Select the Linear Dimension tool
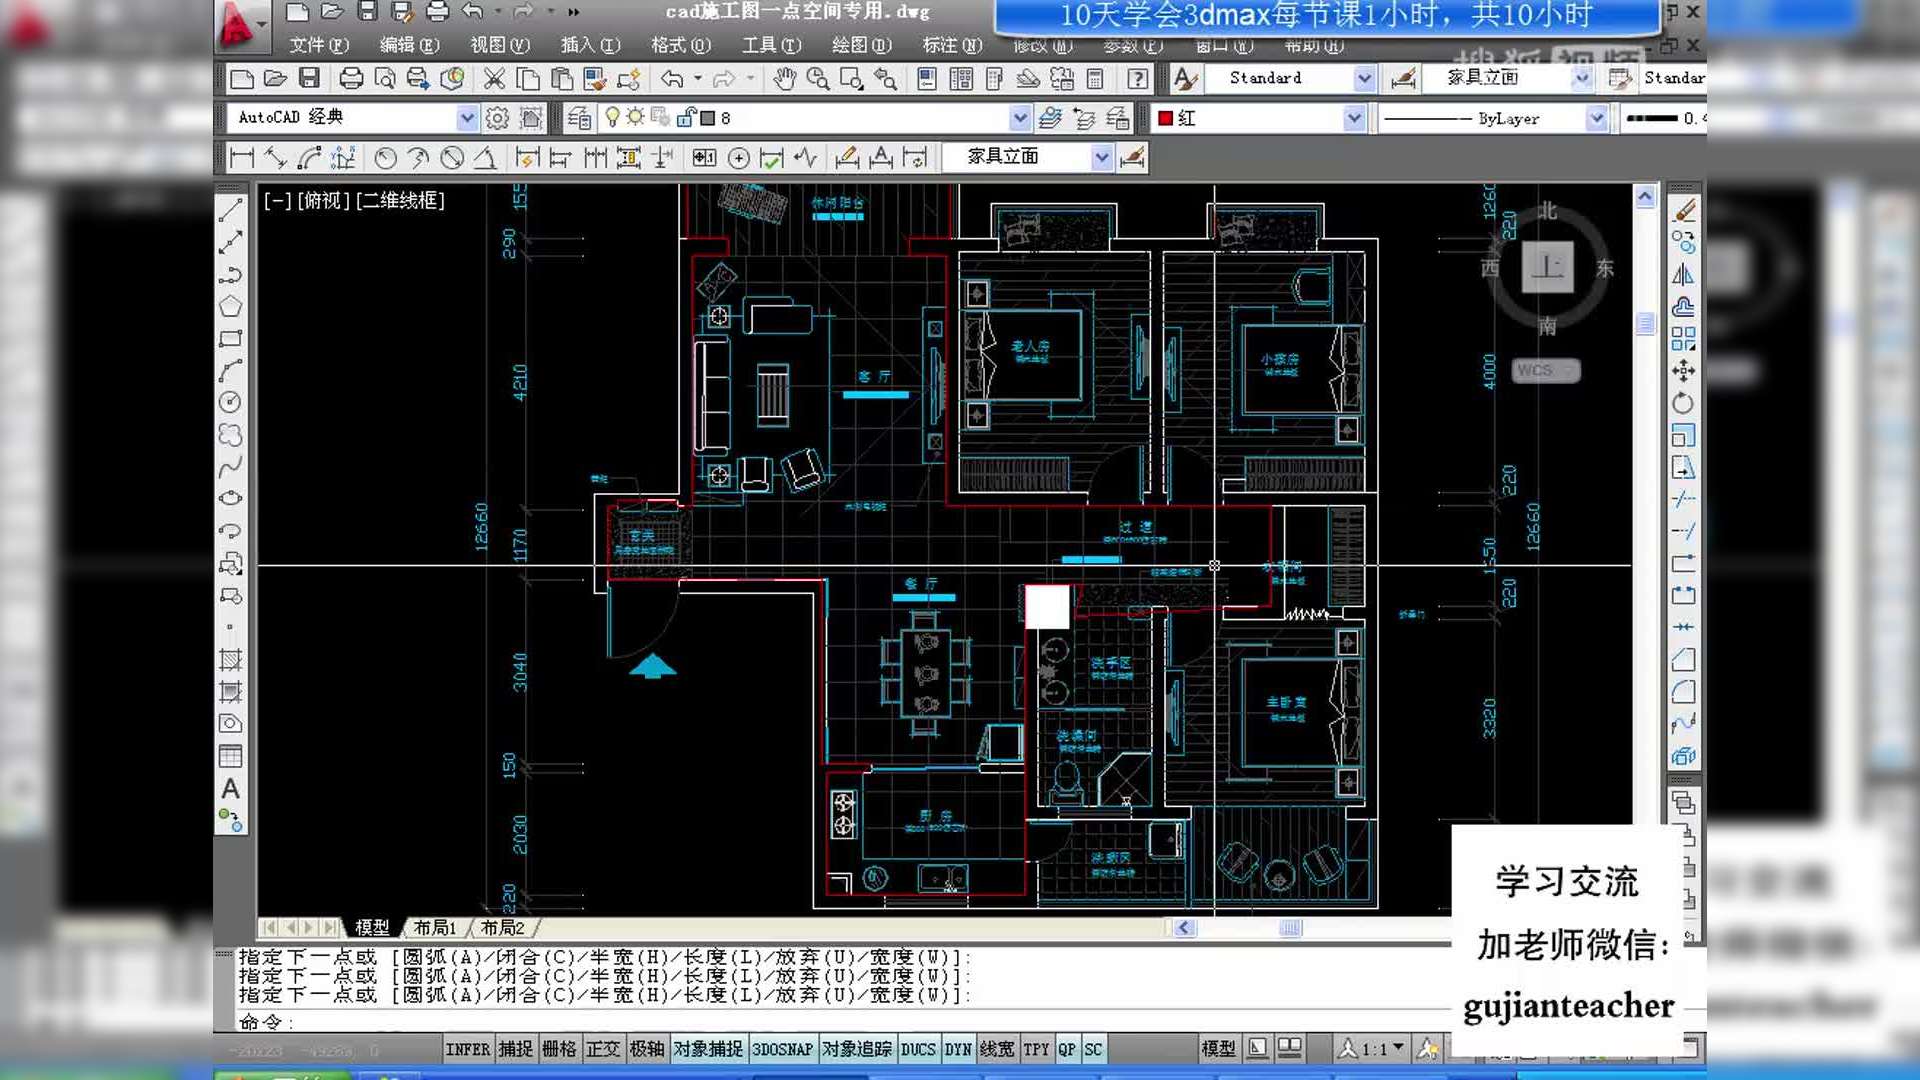The width and height of the screenshot is (1920, 1080). tap(240, 157)
